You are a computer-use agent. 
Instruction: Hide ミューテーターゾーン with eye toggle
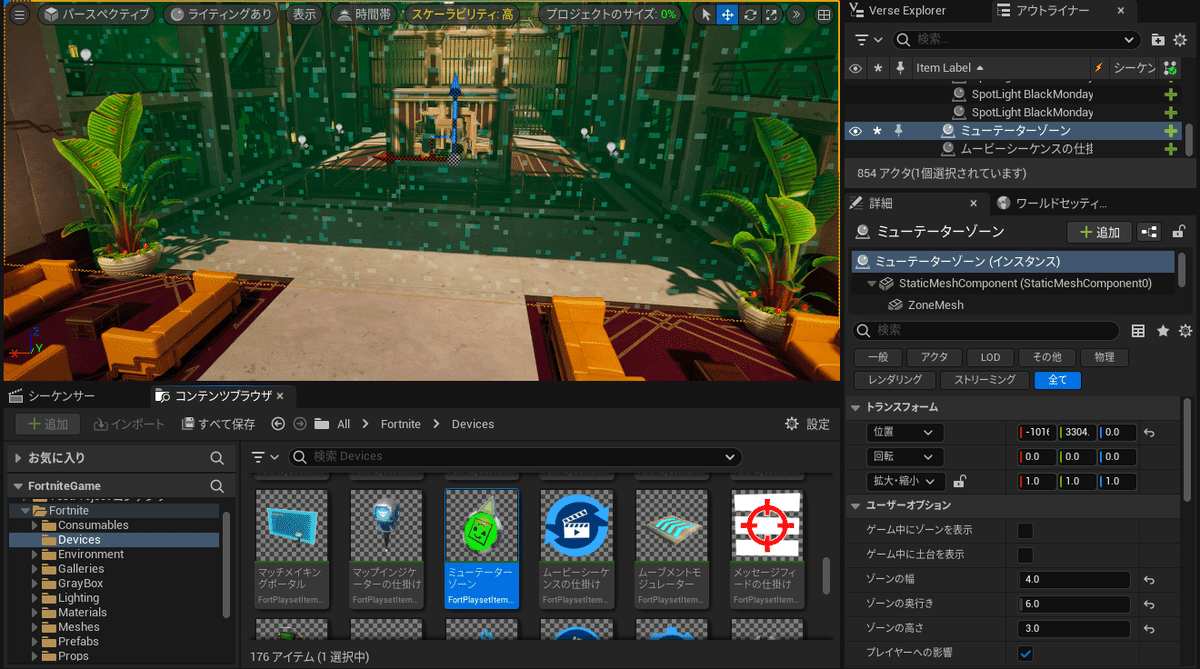tap(855, 131)
